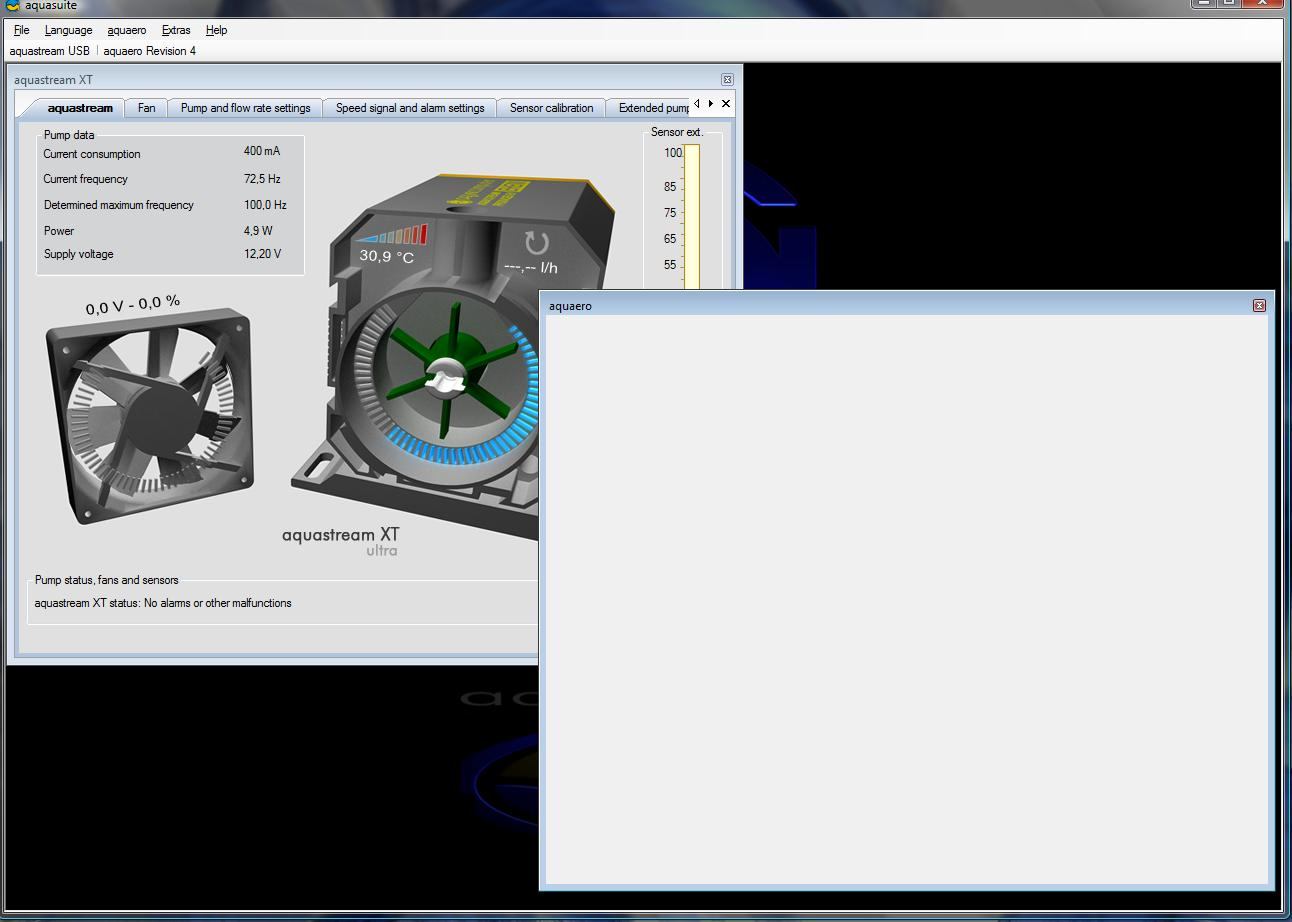Click the aquastream XT panel title bar
Screen dimensions: 1292x922
375,80
